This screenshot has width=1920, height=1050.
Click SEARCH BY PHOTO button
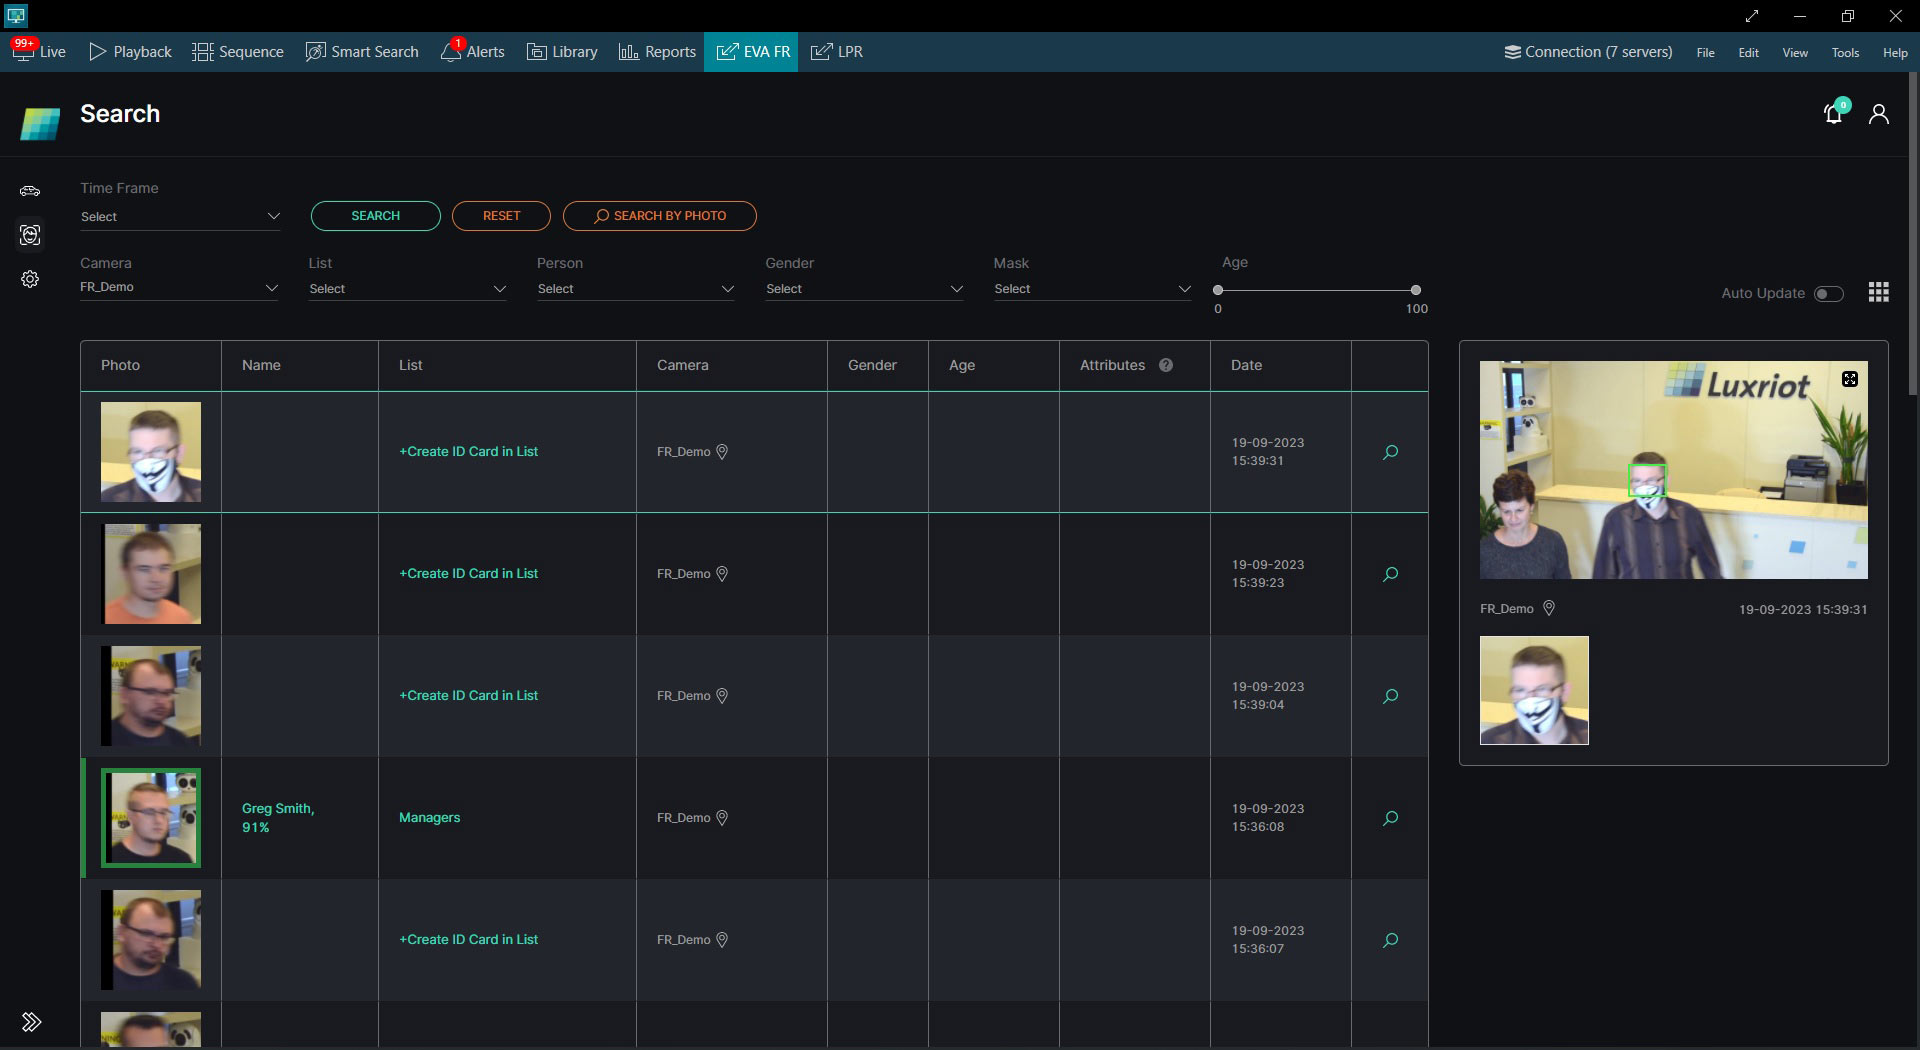(660, 216)
